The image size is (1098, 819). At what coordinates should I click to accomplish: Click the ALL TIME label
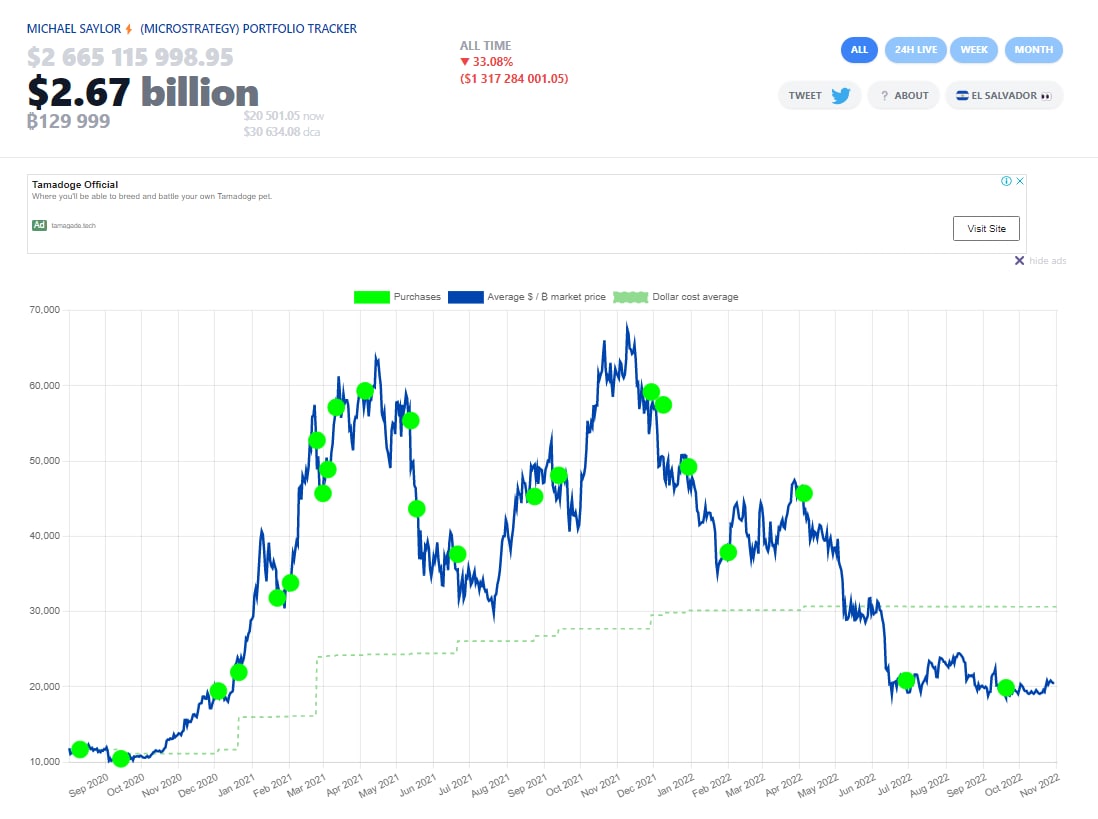coord(485,46)
